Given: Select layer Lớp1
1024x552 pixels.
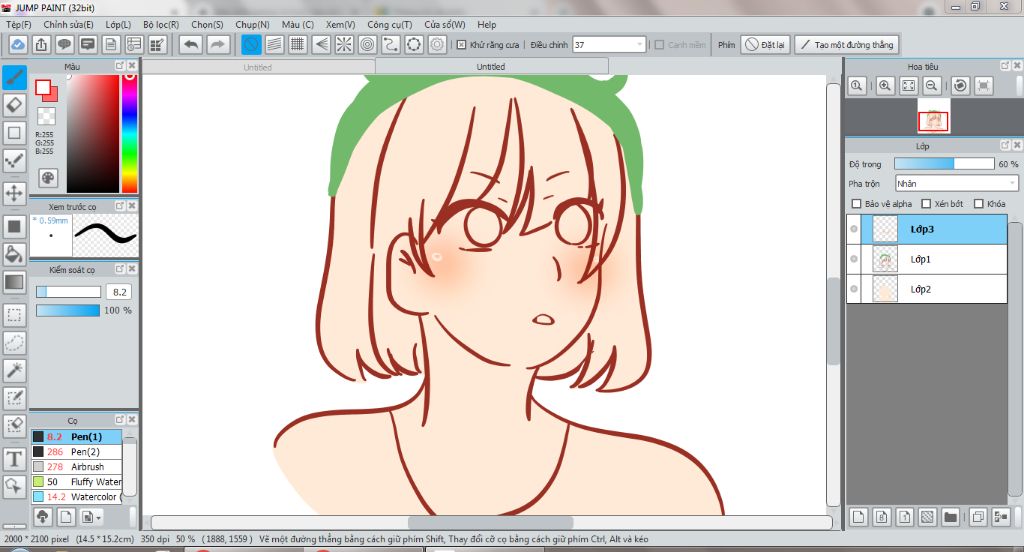Looking at the screenshot, I should tap(933, 259).
